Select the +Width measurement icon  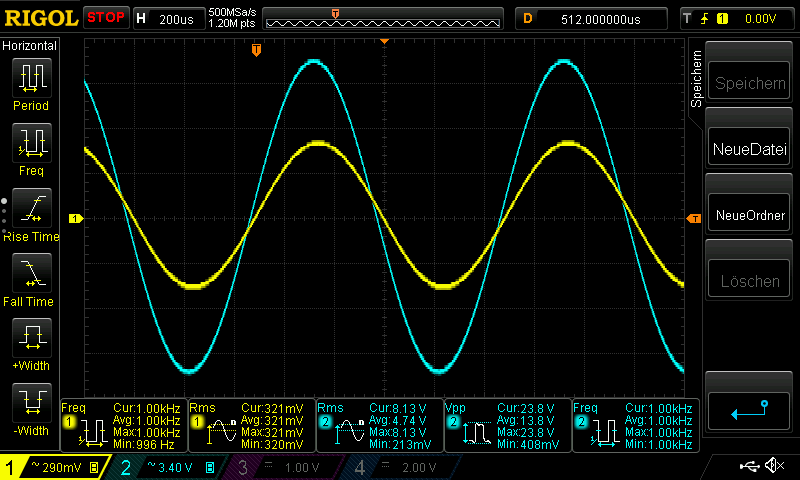point(32,338)
